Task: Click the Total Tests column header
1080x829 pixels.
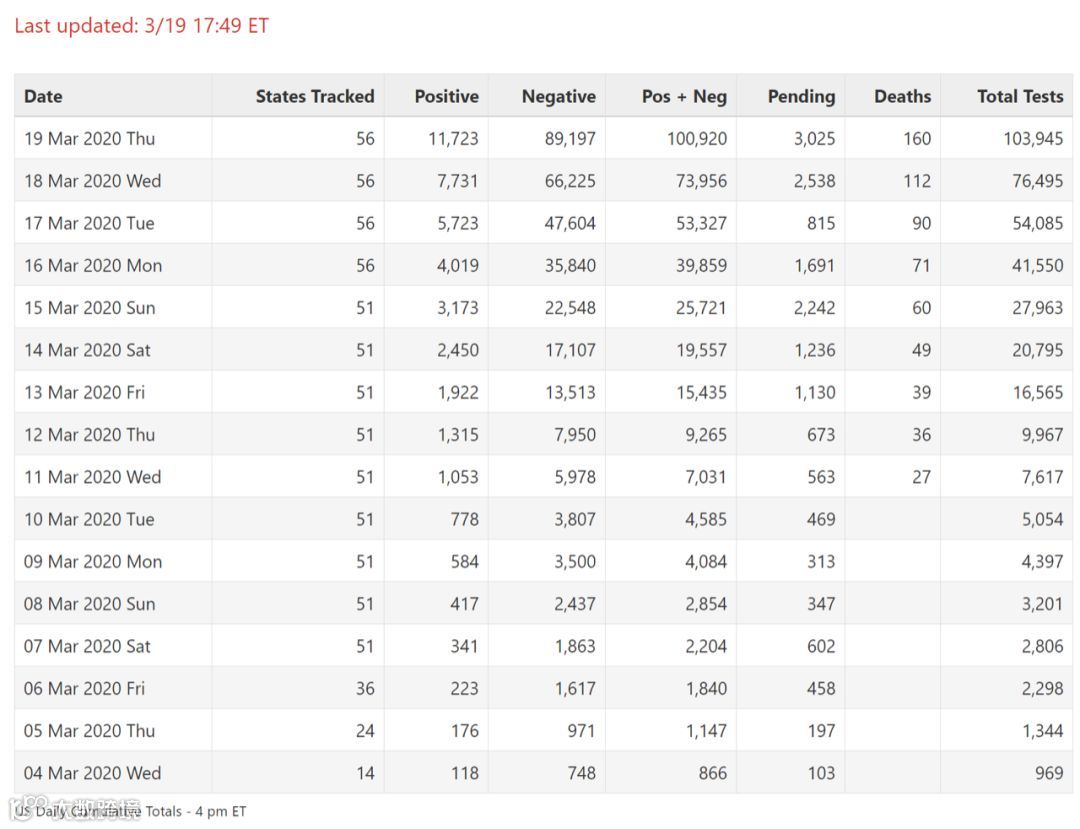Action: (x=1020, y=97)
